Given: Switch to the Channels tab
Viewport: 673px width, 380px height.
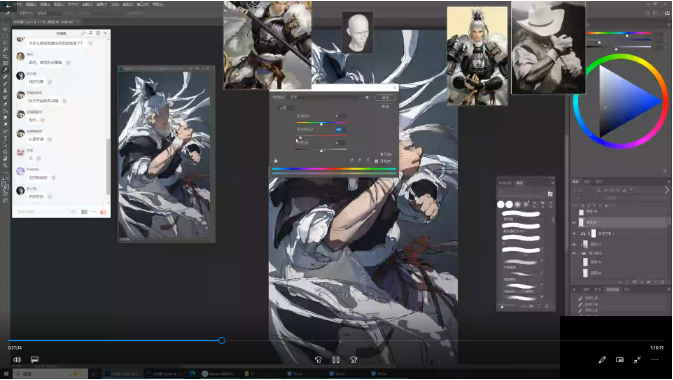Looking at the screenshot, I should point(587,182).
